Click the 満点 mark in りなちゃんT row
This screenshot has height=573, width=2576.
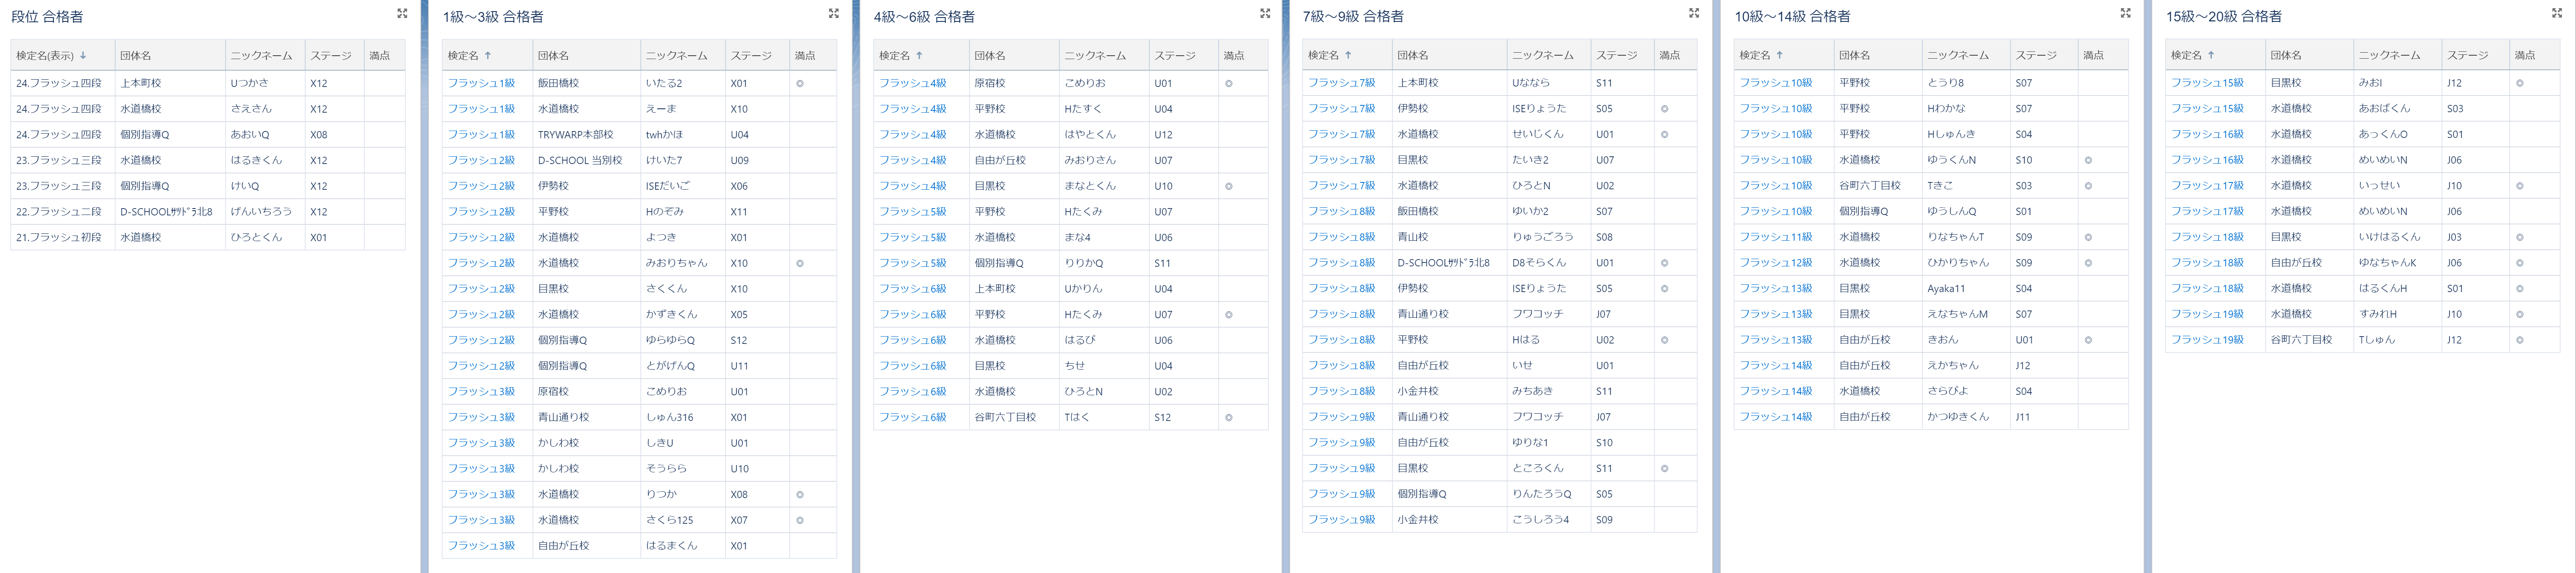point(2088,237)
